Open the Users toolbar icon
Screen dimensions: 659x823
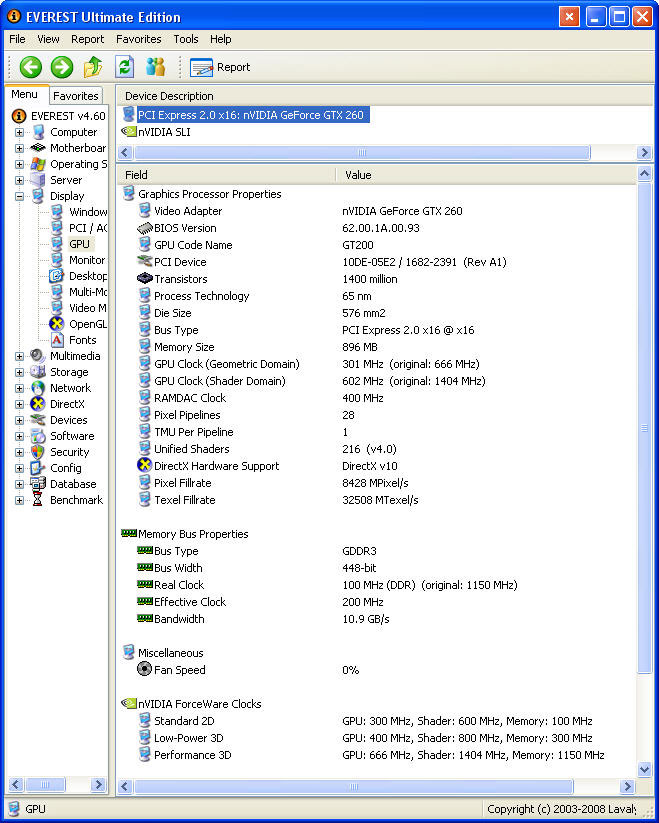pyautogui.click(x=155, y=67)
